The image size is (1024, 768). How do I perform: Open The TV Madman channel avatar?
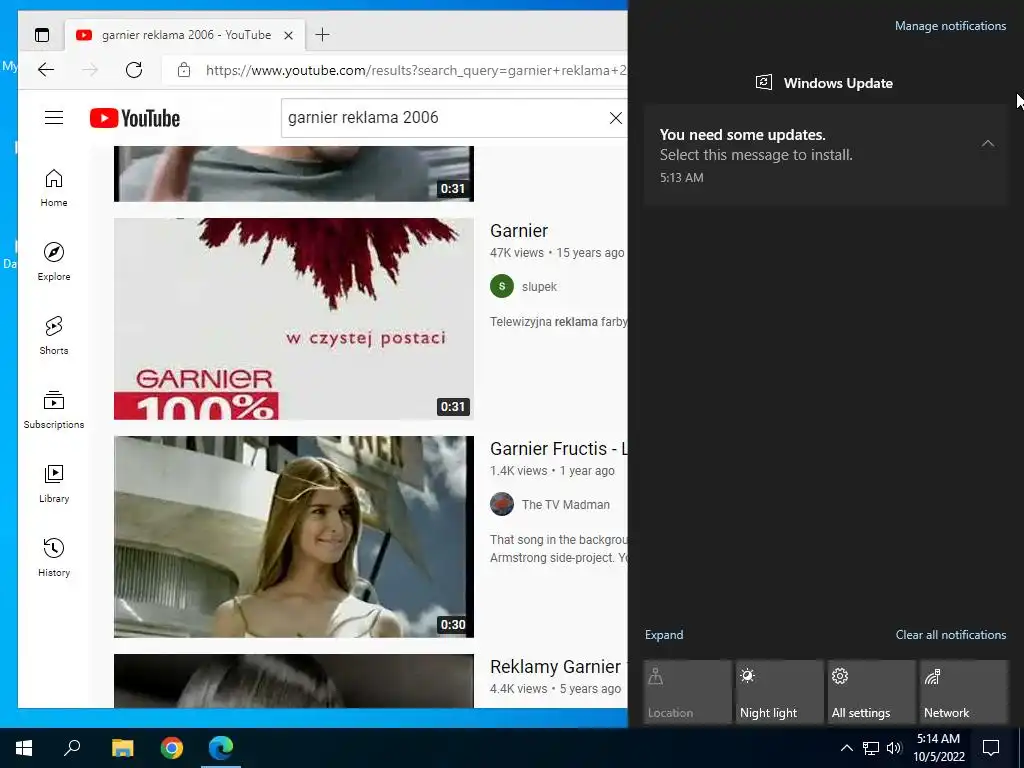pyautogui.click(x=502, y=504)
